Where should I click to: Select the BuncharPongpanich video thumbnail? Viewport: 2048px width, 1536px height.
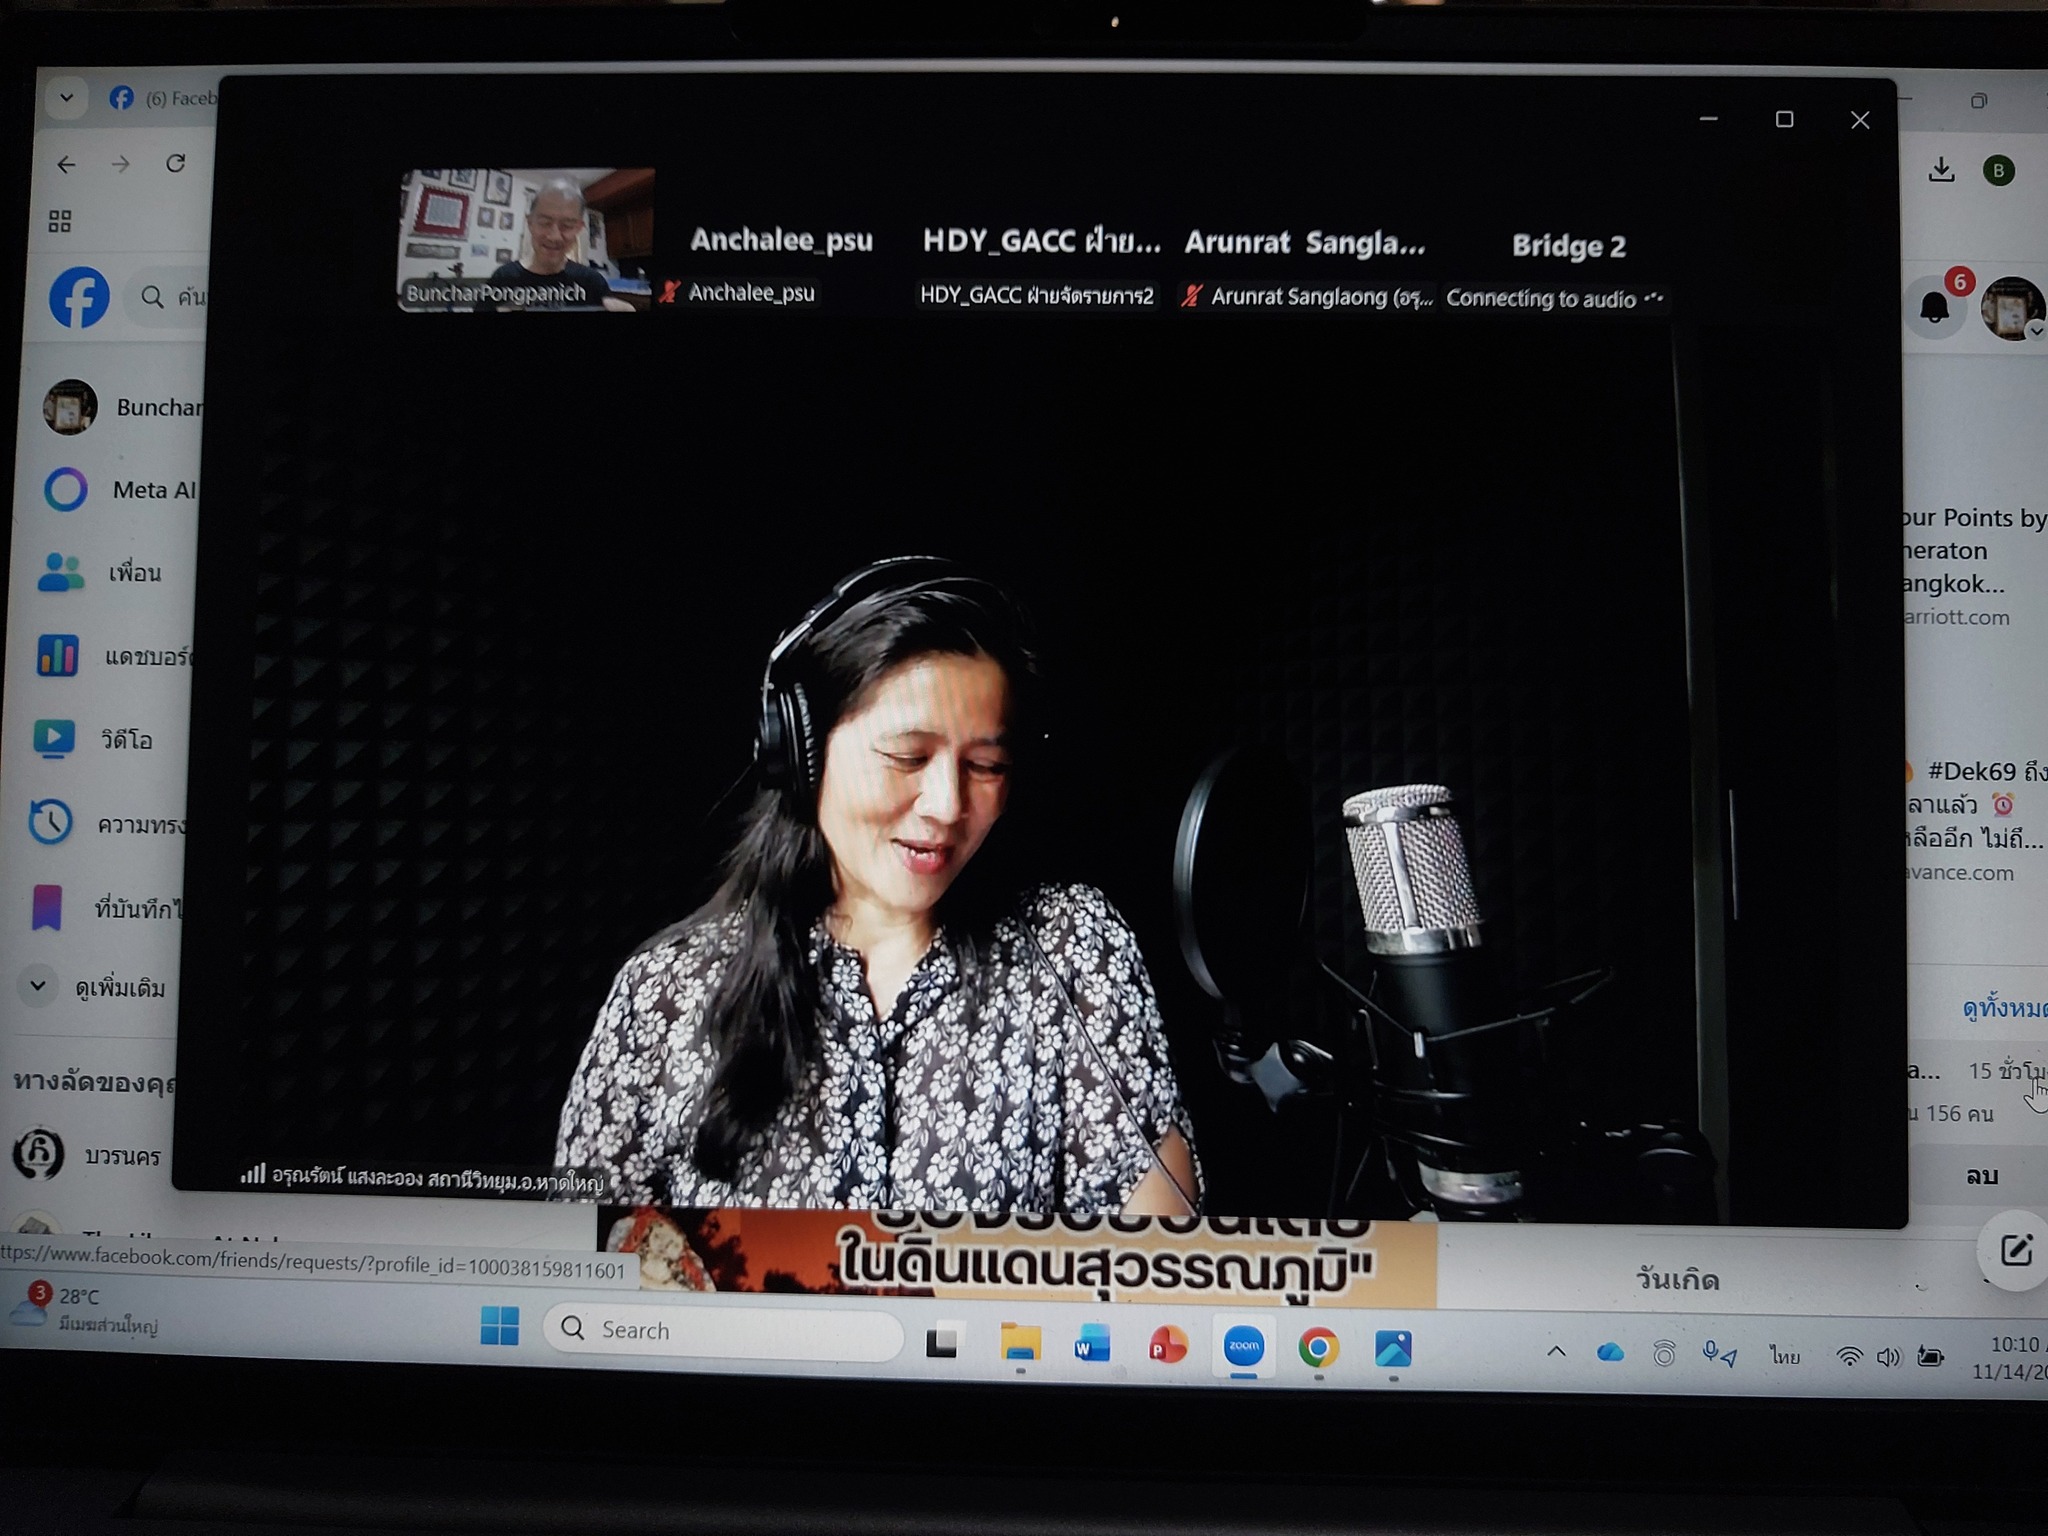coord(525,240)
